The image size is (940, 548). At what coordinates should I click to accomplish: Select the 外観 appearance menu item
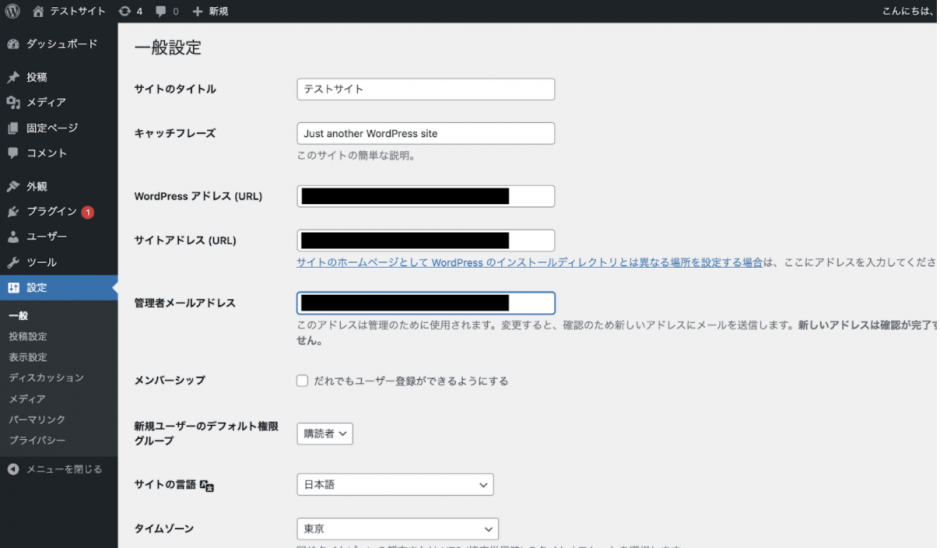(37, 187)
